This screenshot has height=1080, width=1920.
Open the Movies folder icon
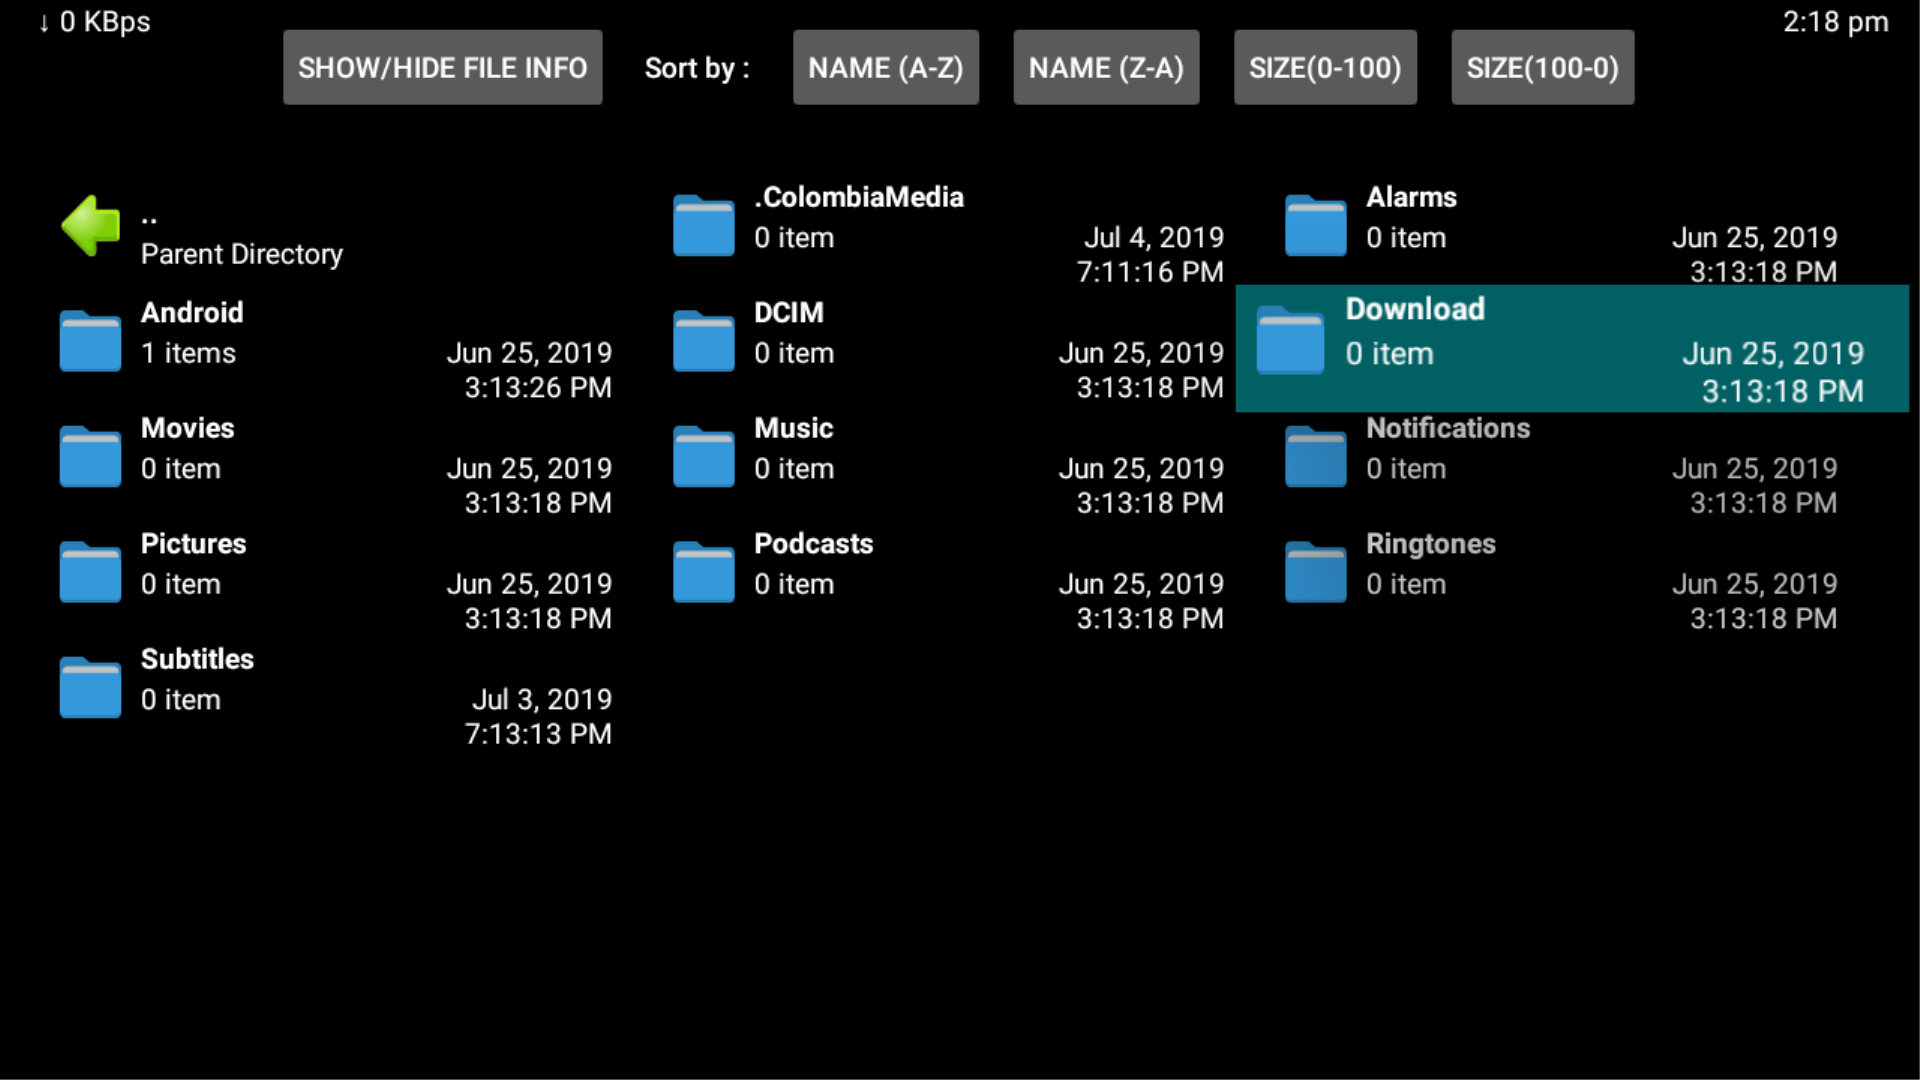click(89, 456)
